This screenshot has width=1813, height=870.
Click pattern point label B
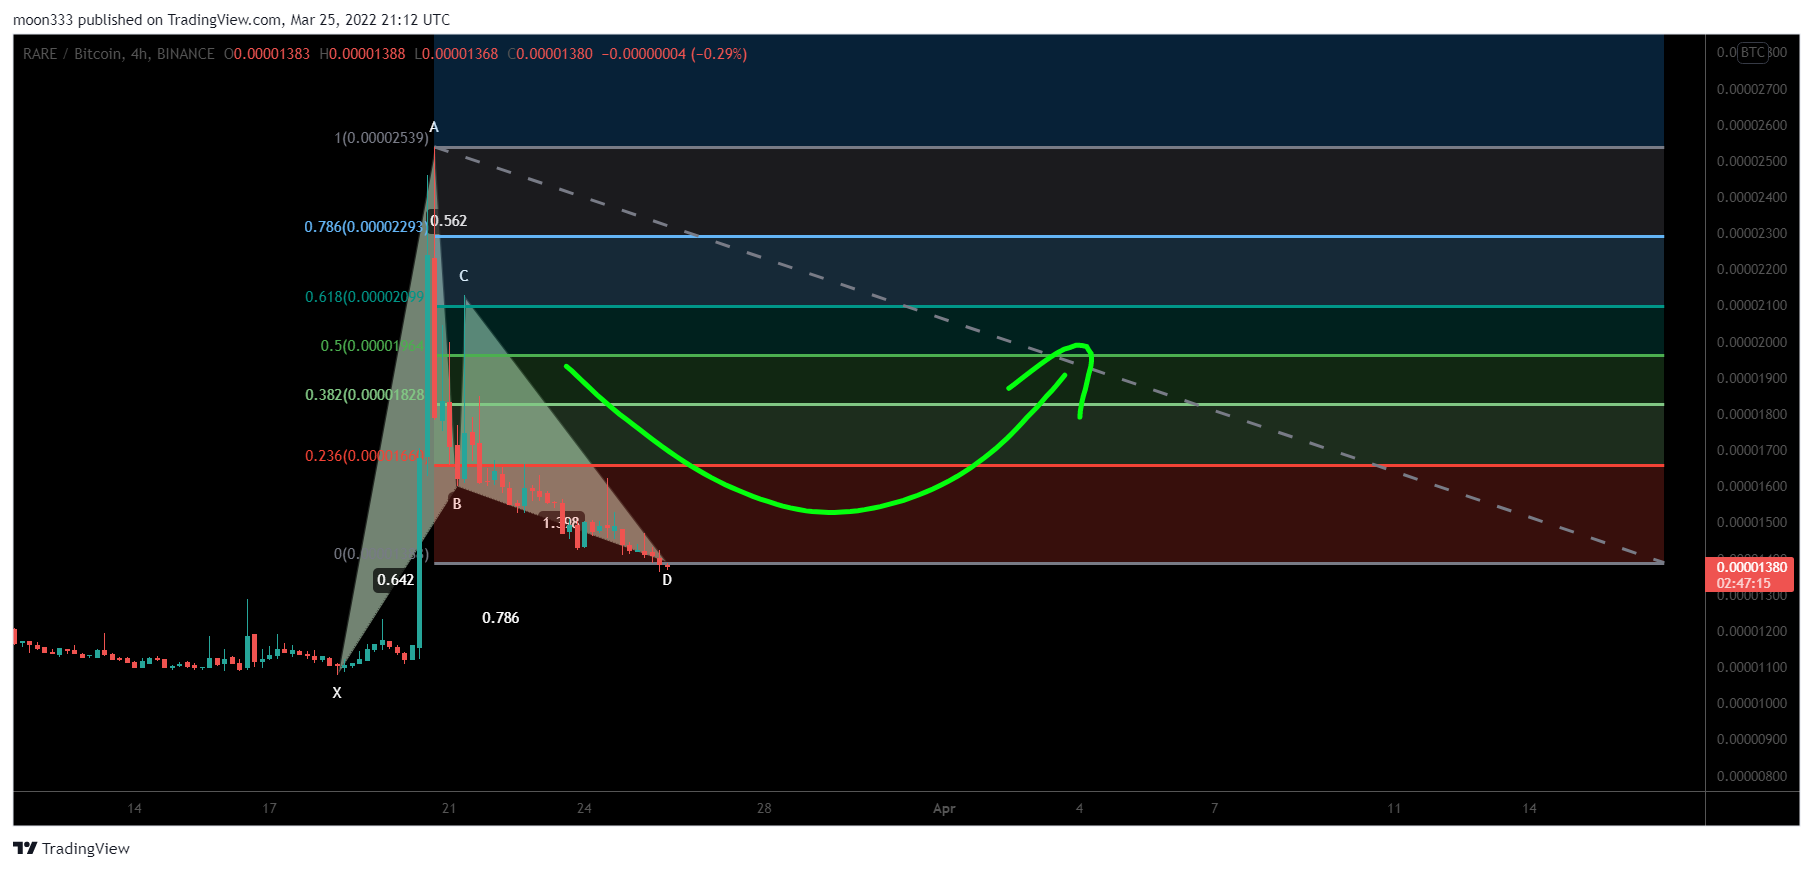click(457, 504)
